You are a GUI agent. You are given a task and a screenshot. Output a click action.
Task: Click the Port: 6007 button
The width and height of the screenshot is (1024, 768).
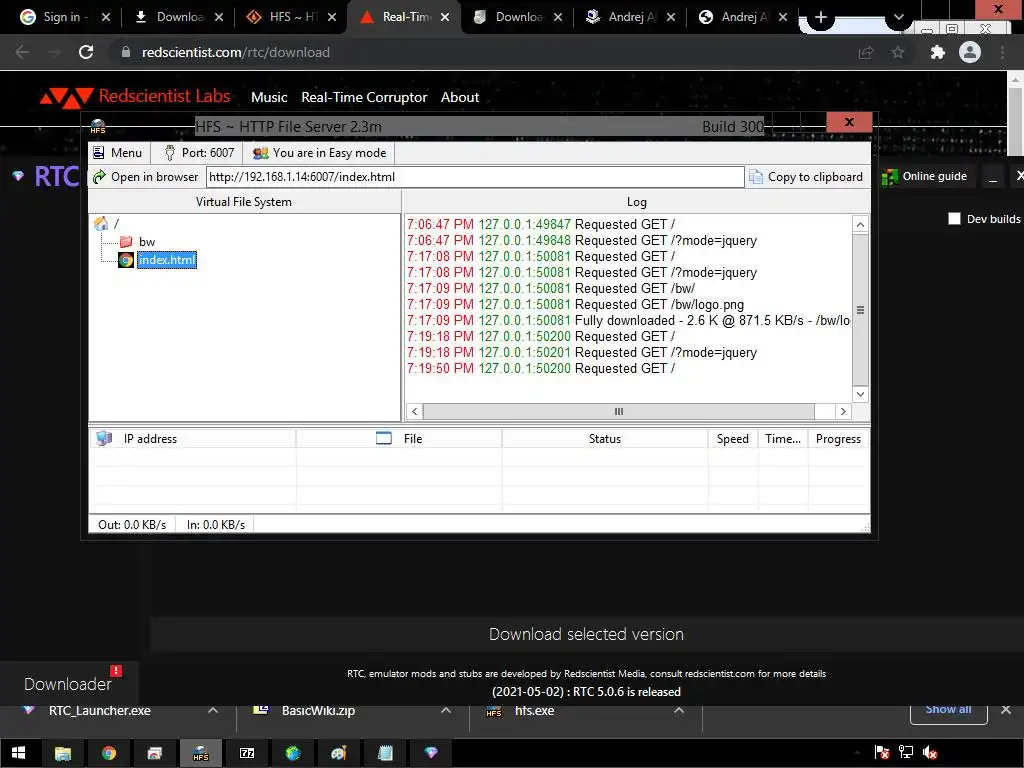pos(199,153)
